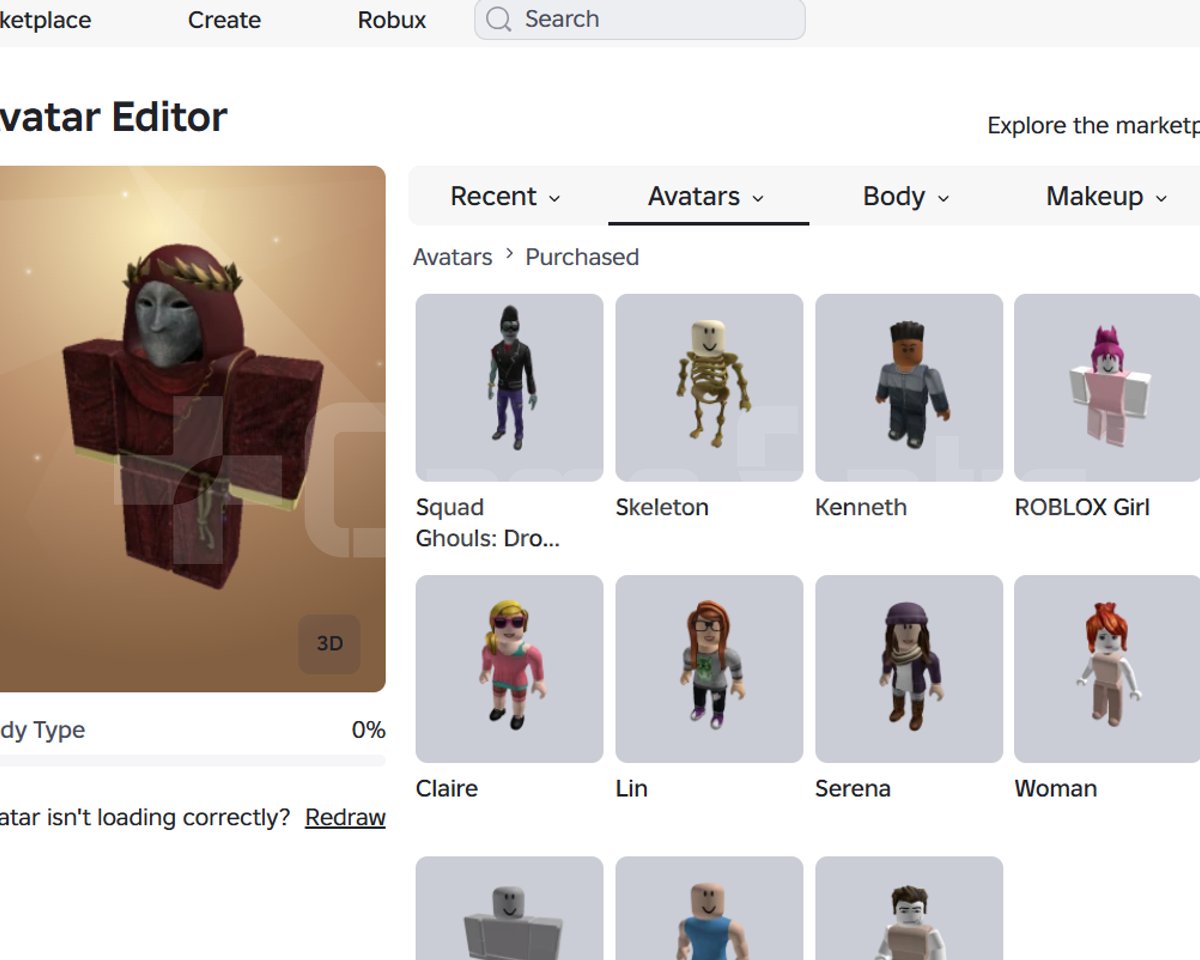This screenshot has height=960, width=1200.
Task: Open the Robux nav item
Action: pos(392,20)
